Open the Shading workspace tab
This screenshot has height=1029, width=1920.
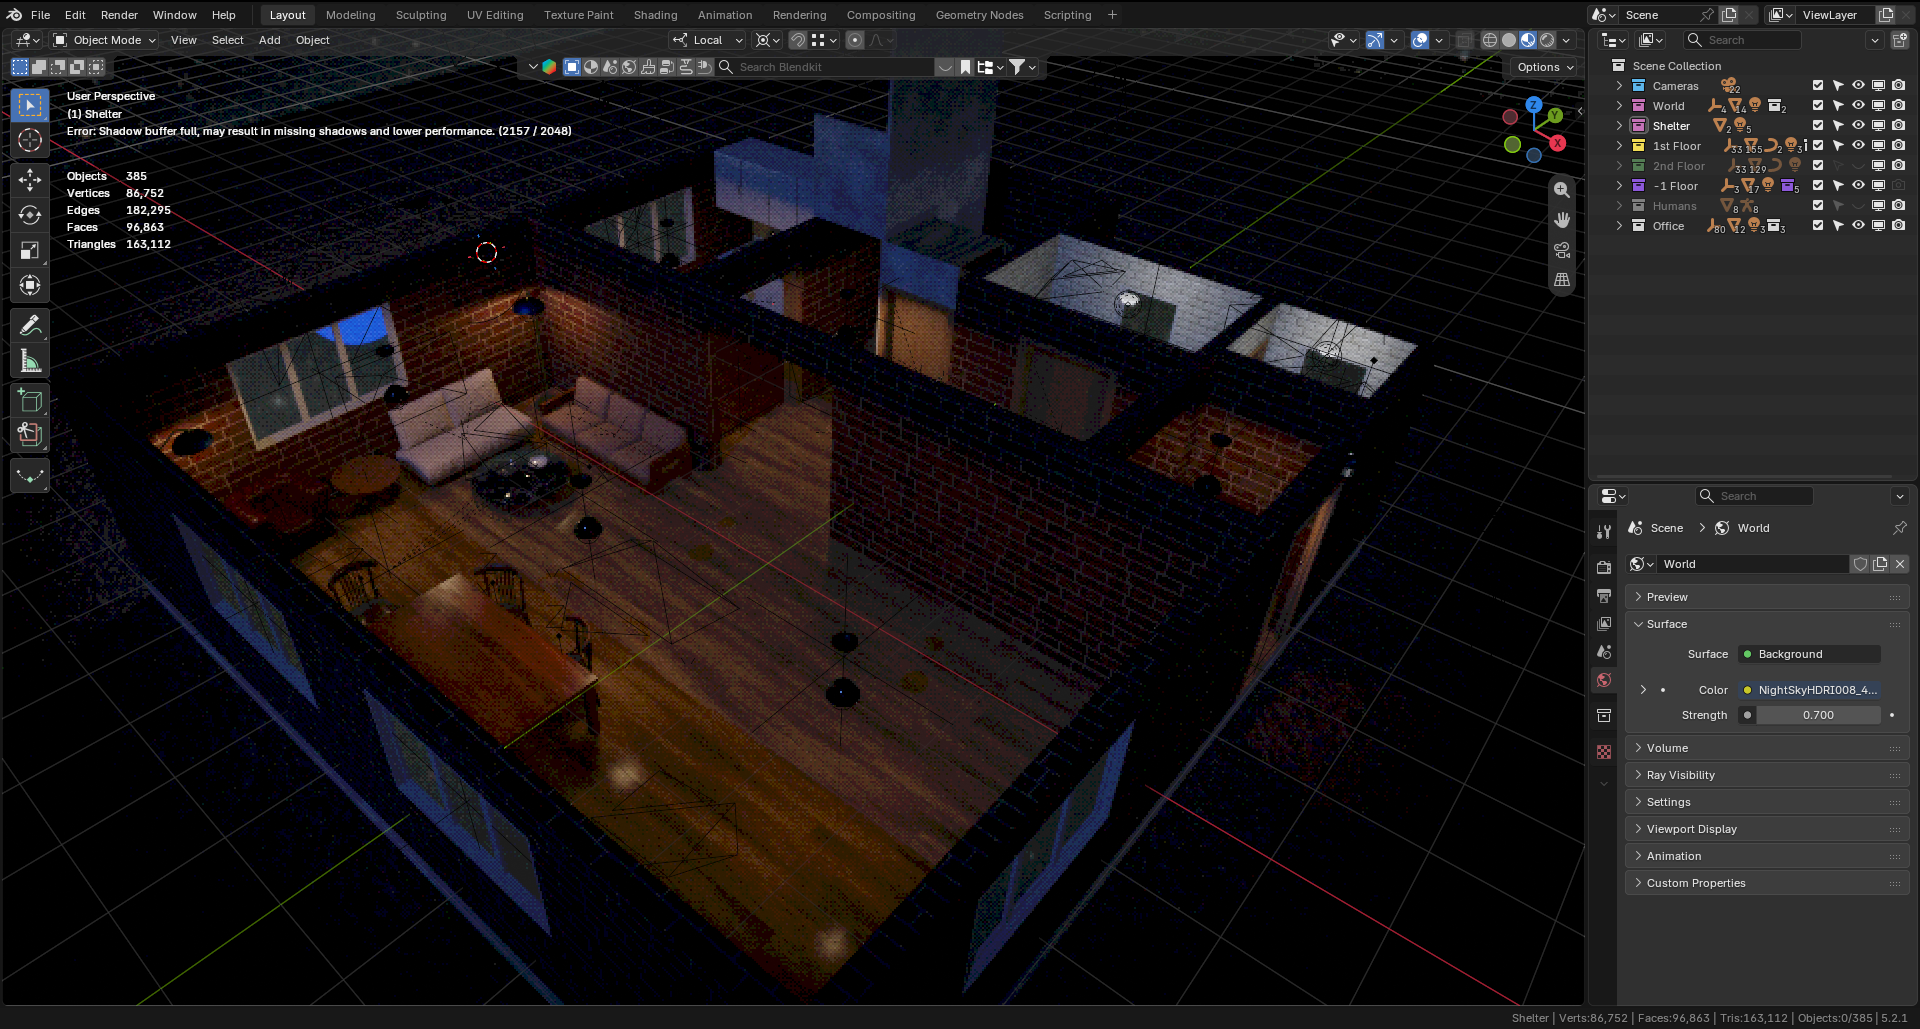click(655, 15)
